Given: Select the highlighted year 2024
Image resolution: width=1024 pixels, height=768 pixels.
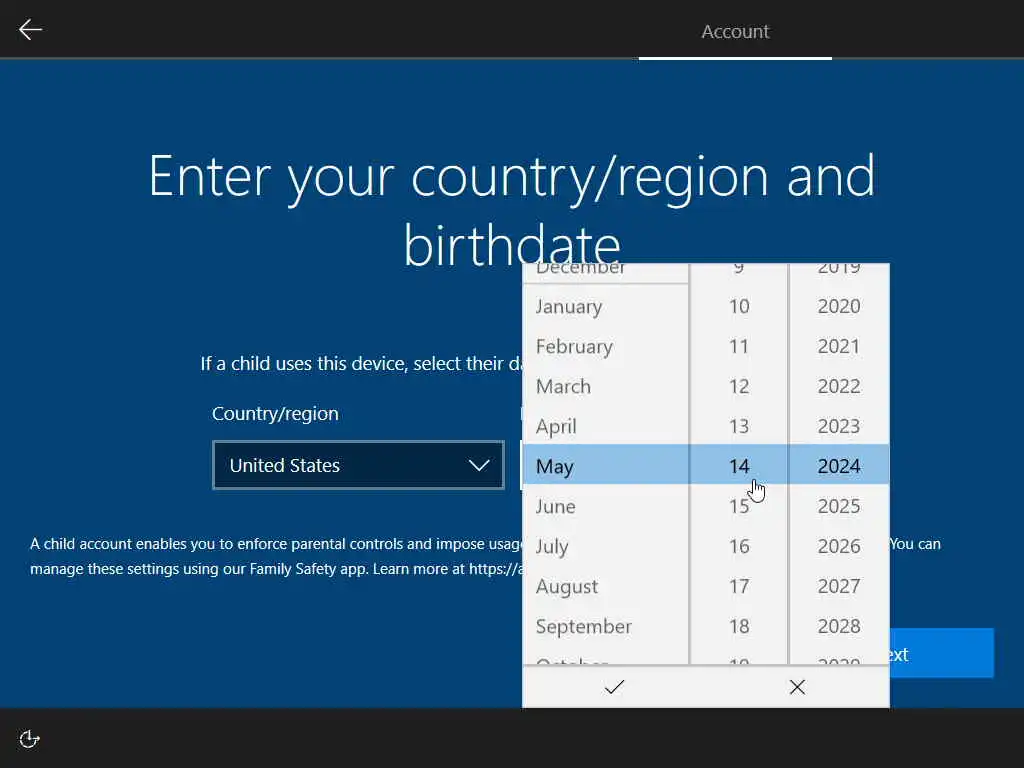Looking at the screenshot, I should (839, 466).
